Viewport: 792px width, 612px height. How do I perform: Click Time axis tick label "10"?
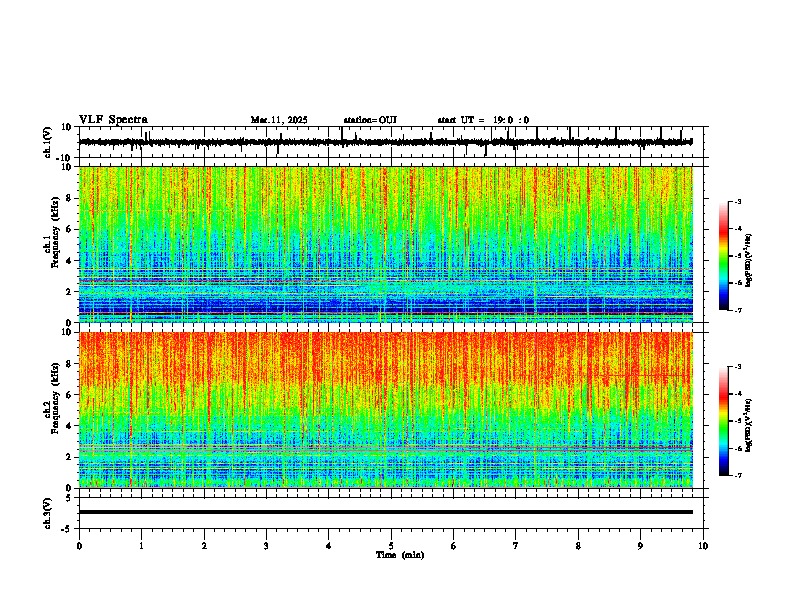point(703,546)
